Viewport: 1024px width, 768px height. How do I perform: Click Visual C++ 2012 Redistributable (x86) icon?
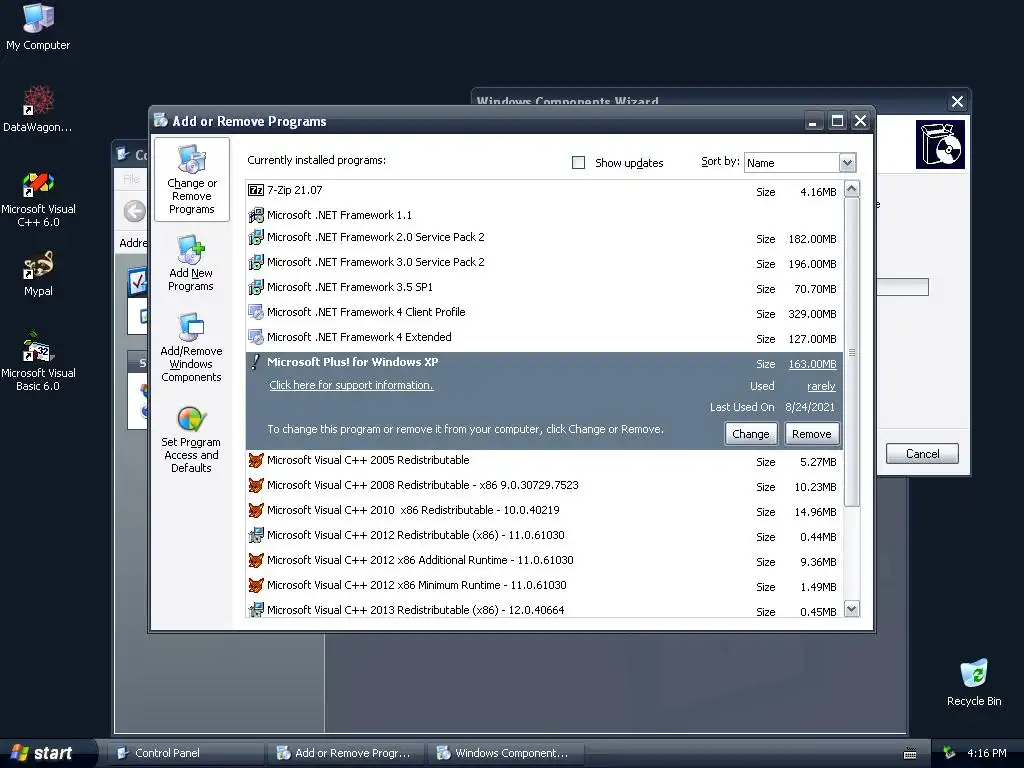(256, 535)
